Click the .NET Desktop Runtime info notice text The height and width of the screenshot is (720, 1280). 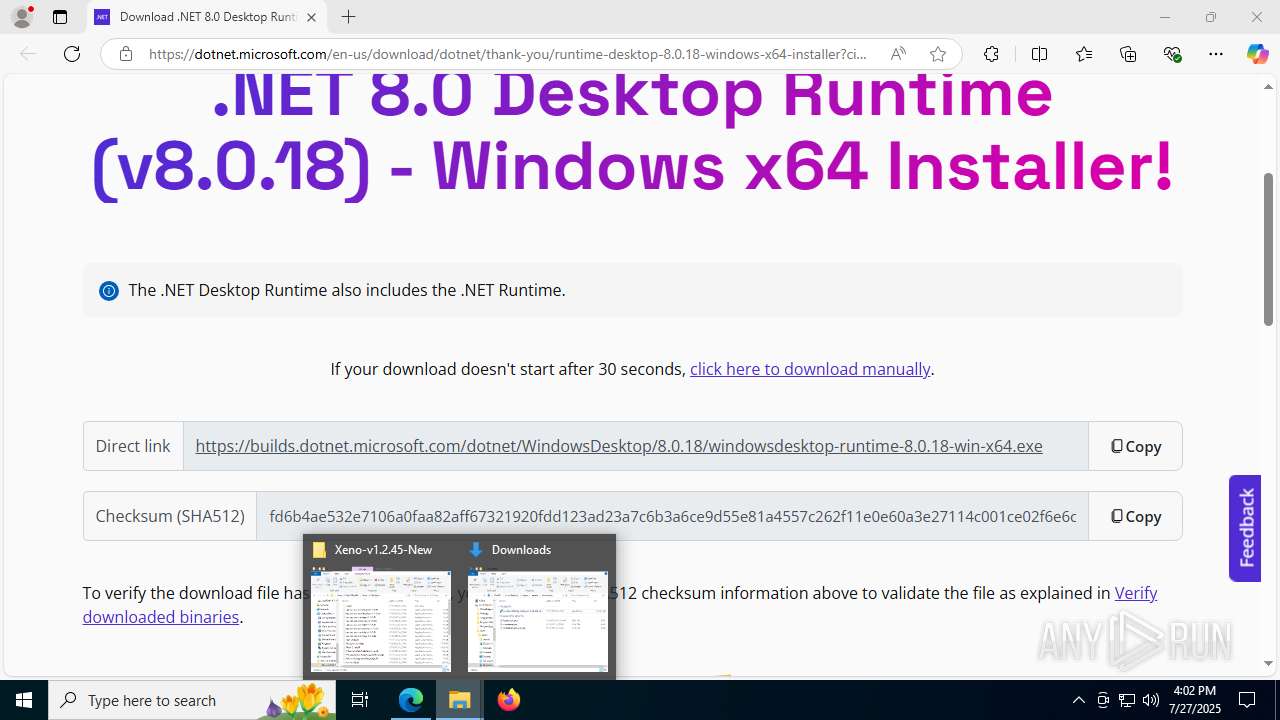(x=347, y=291)
